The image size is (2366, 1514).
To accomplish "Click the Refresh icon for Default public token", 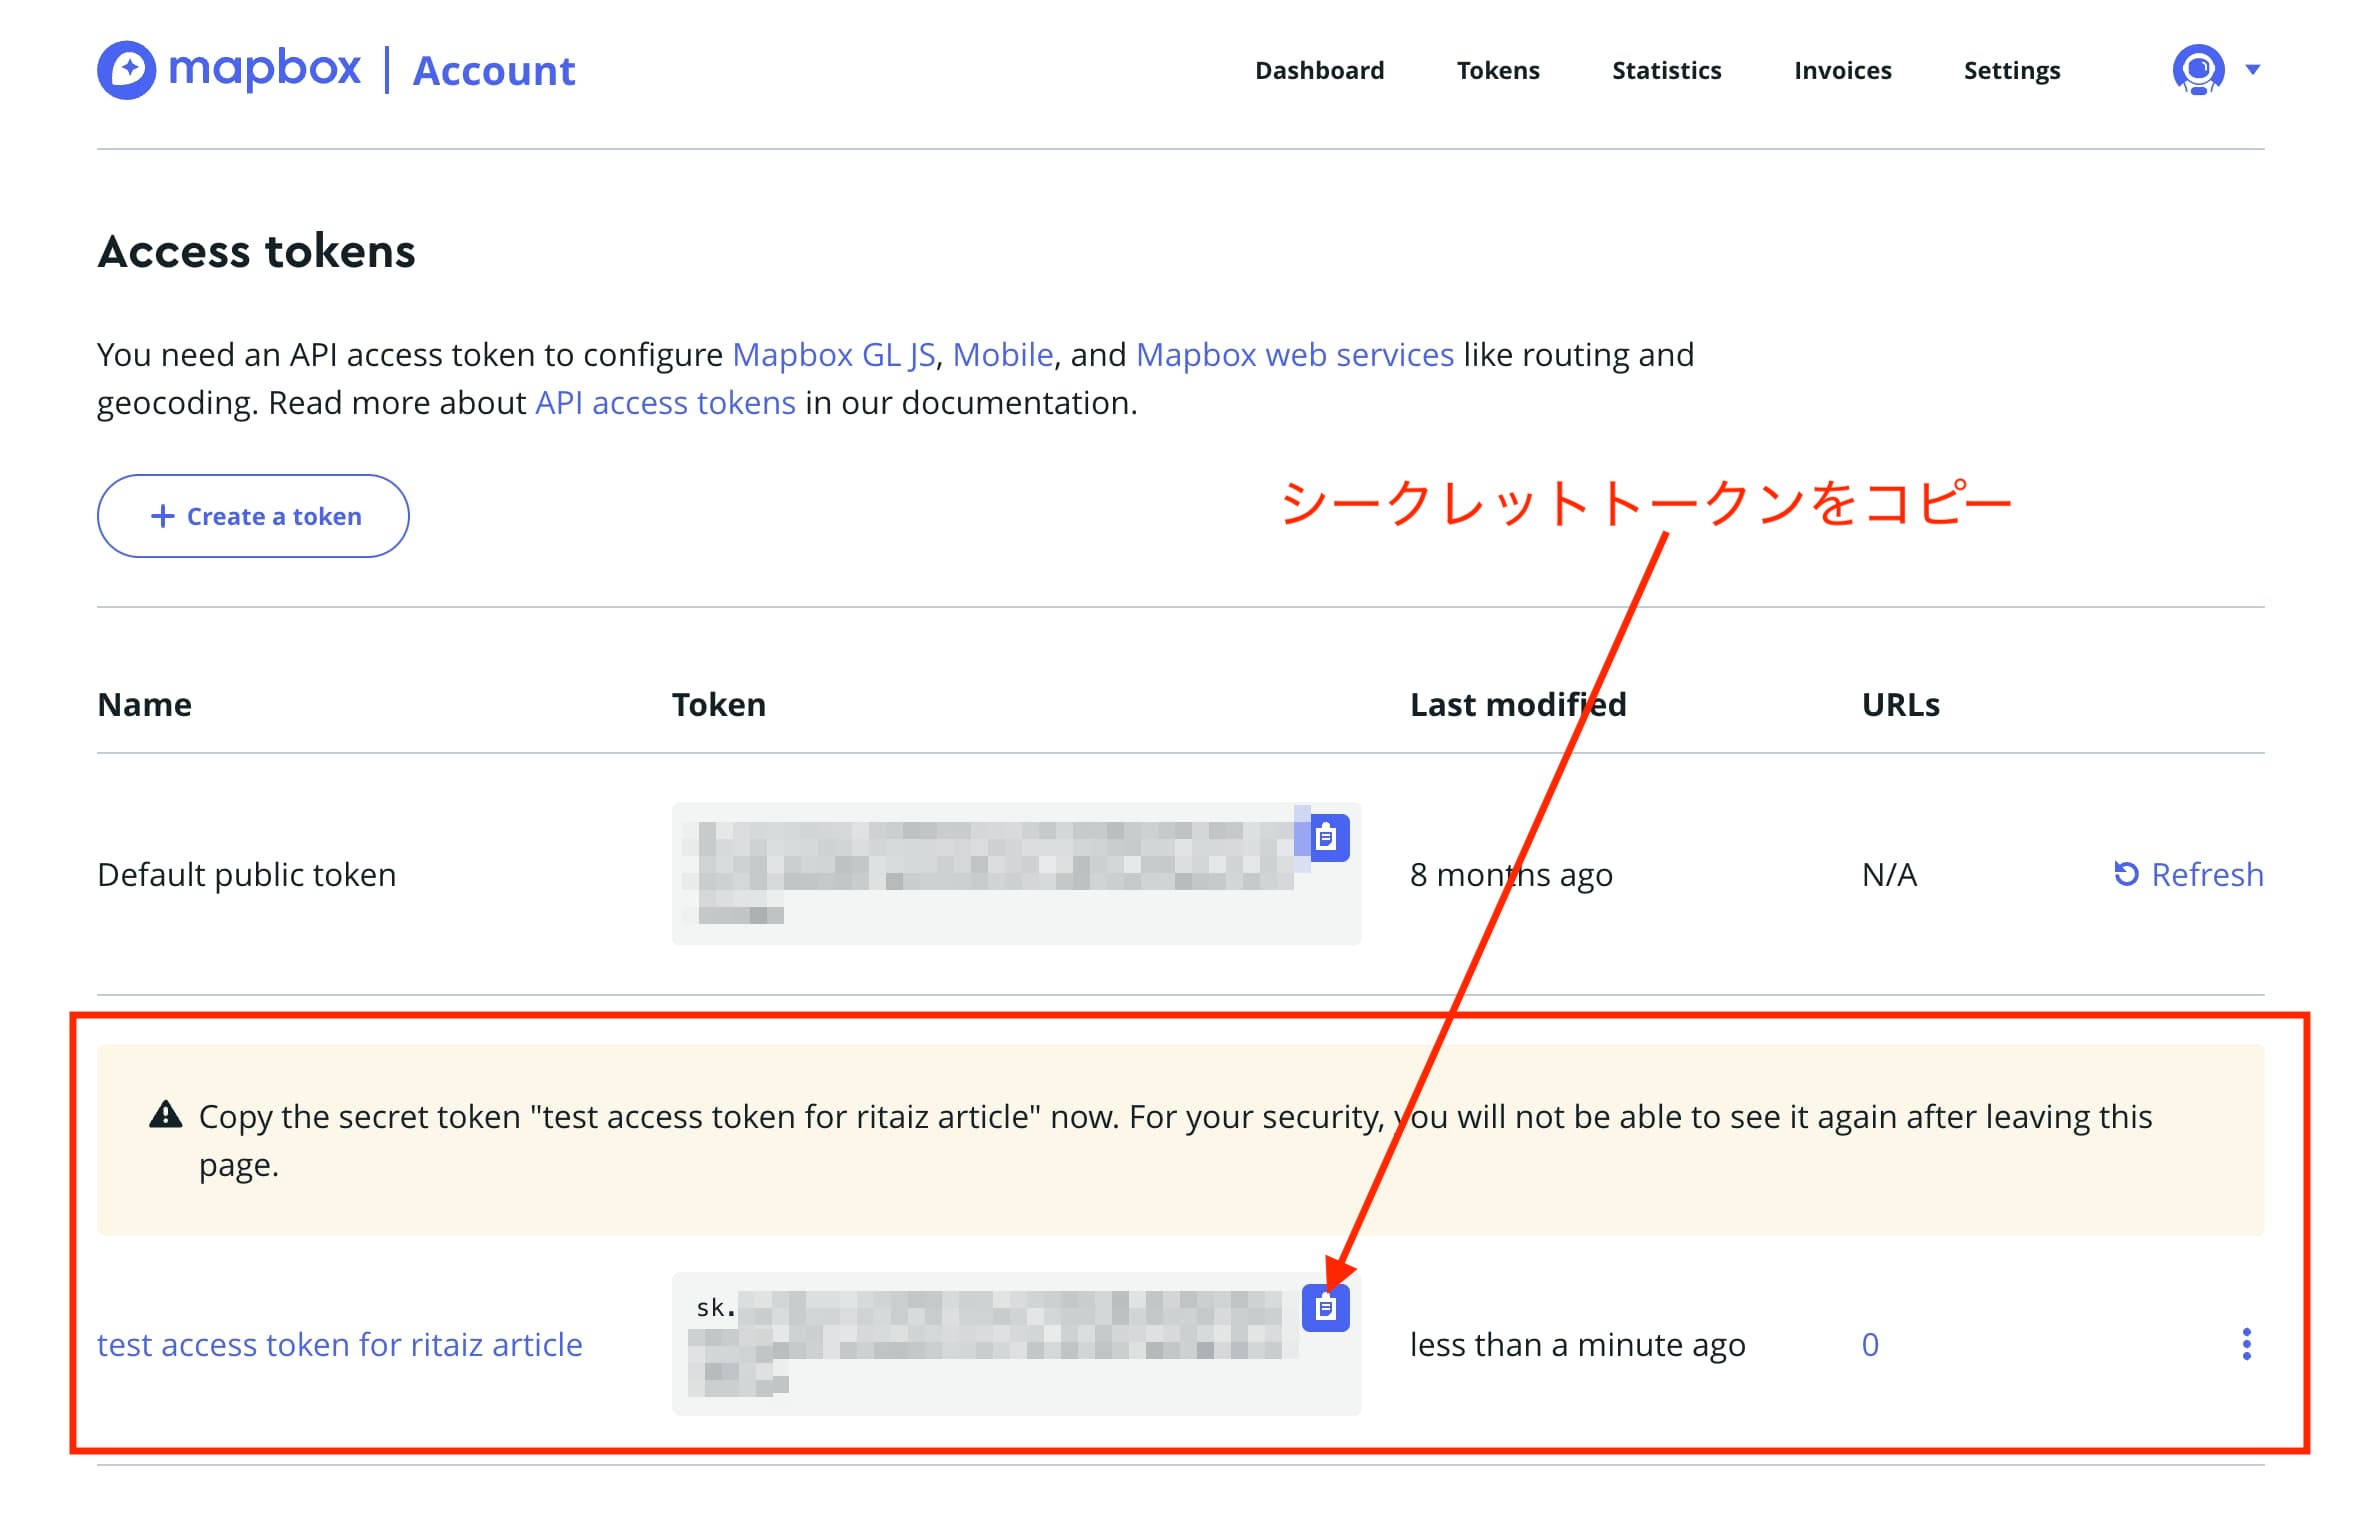I will point(2127,874).
